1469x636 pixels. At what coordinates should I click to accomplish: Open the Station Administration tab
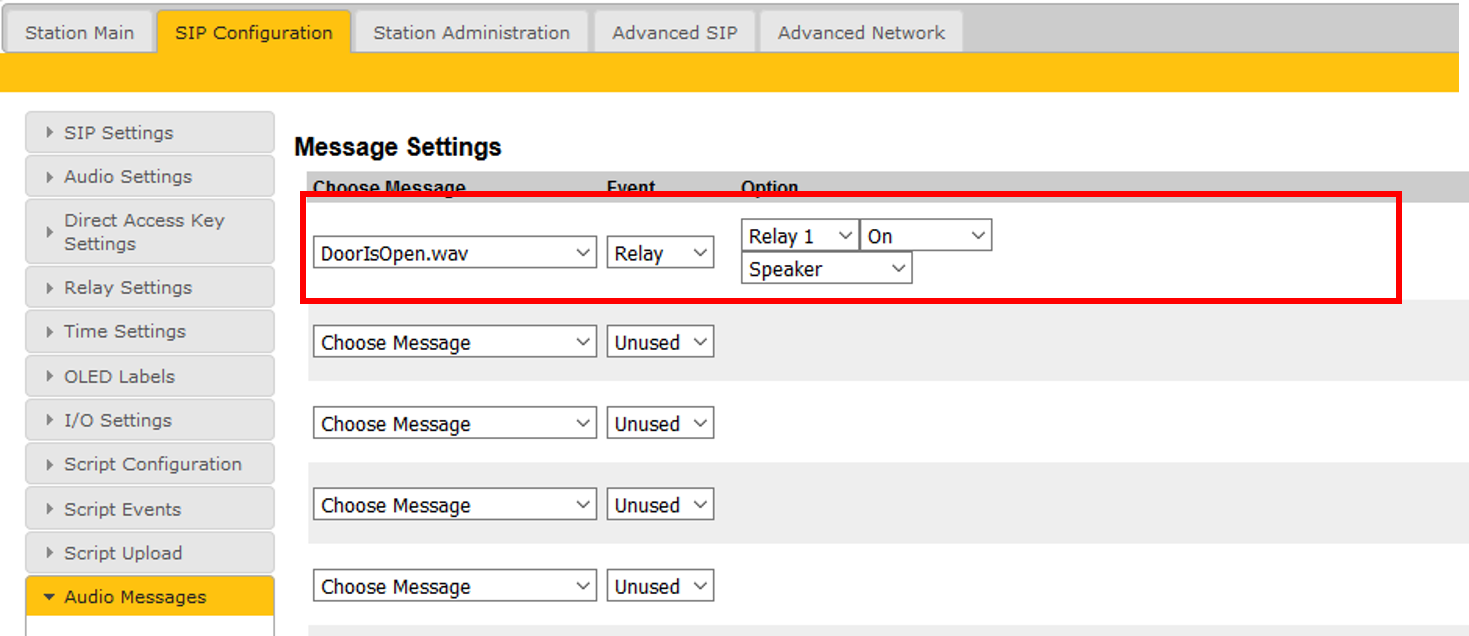tap(471, 32)
